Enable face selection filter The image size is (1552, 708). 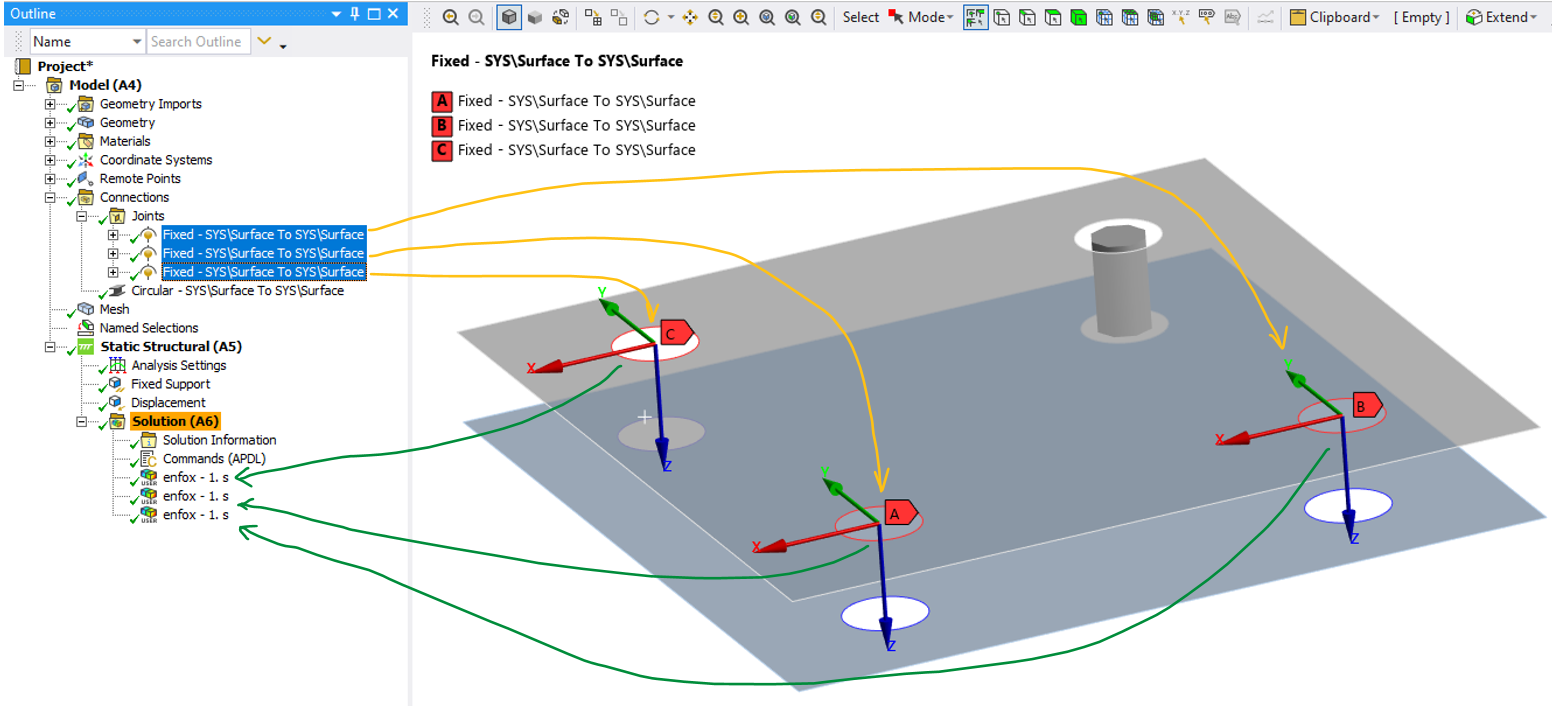coord(1053,17)
